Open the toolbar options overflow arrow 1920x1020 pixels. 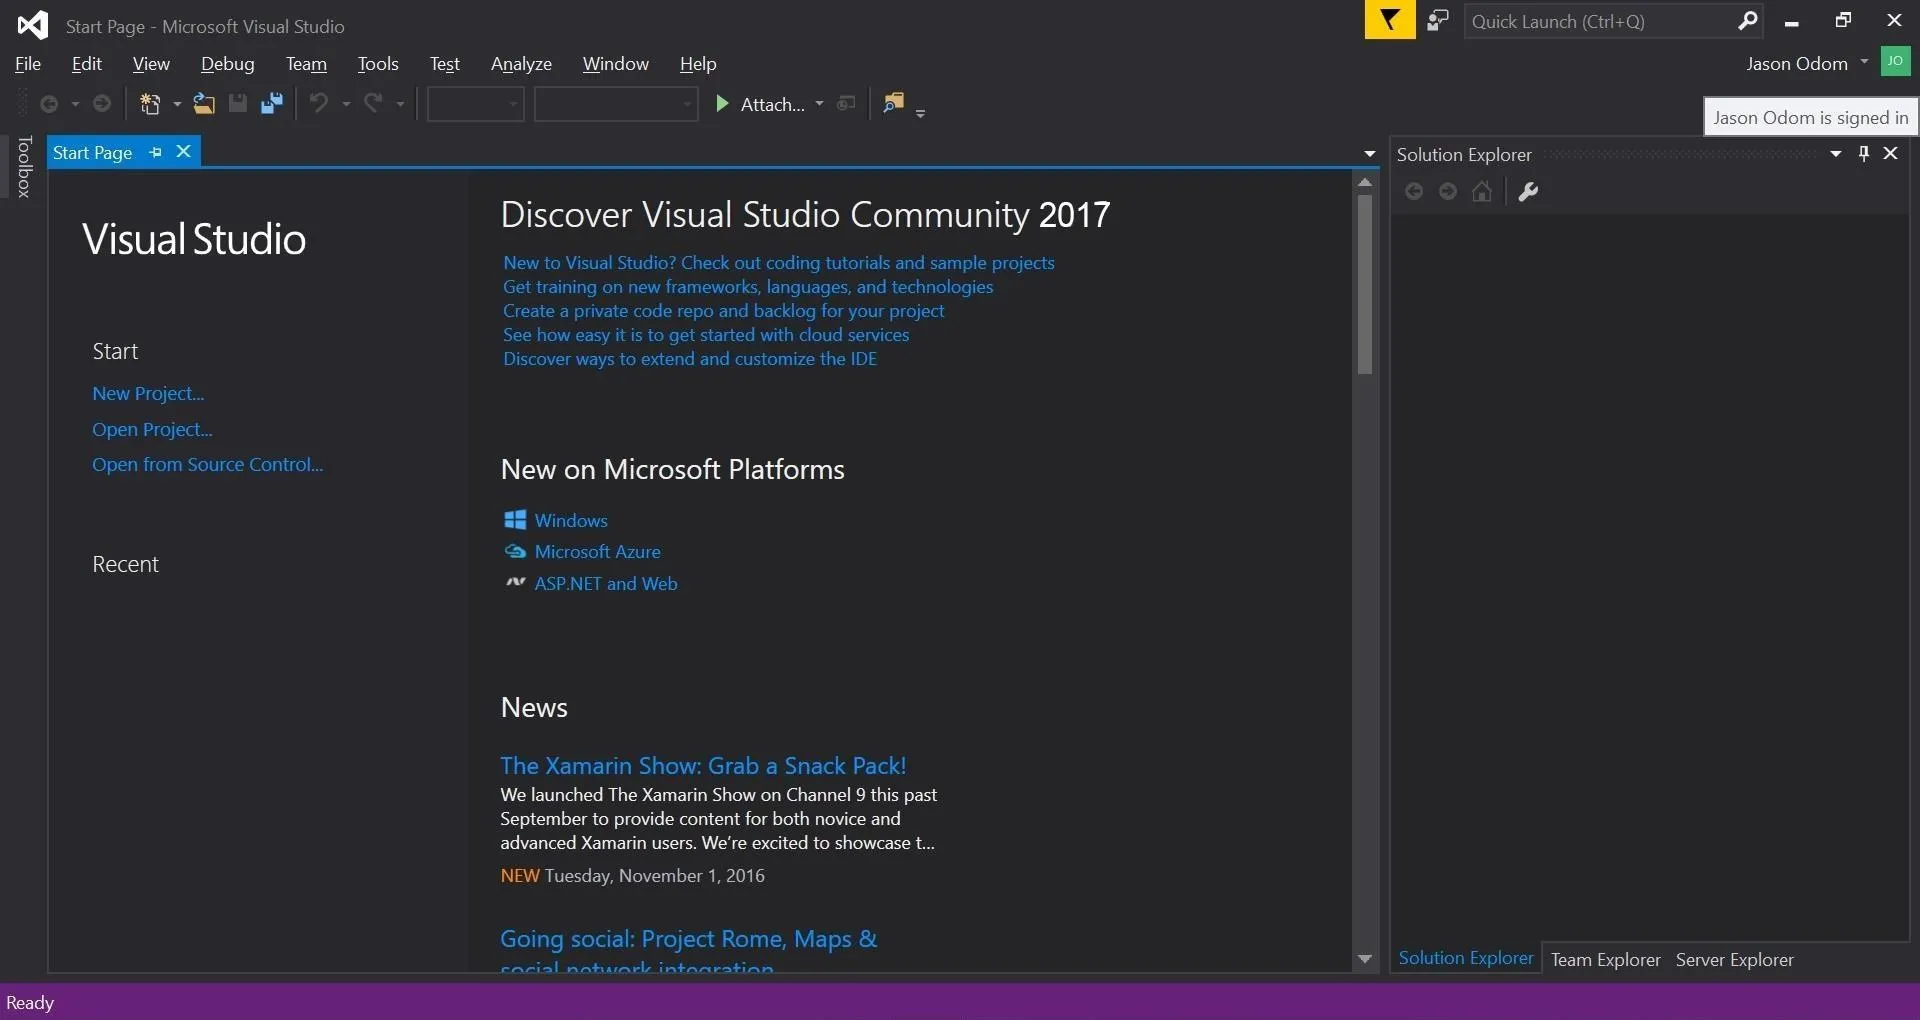pos(920,112)
